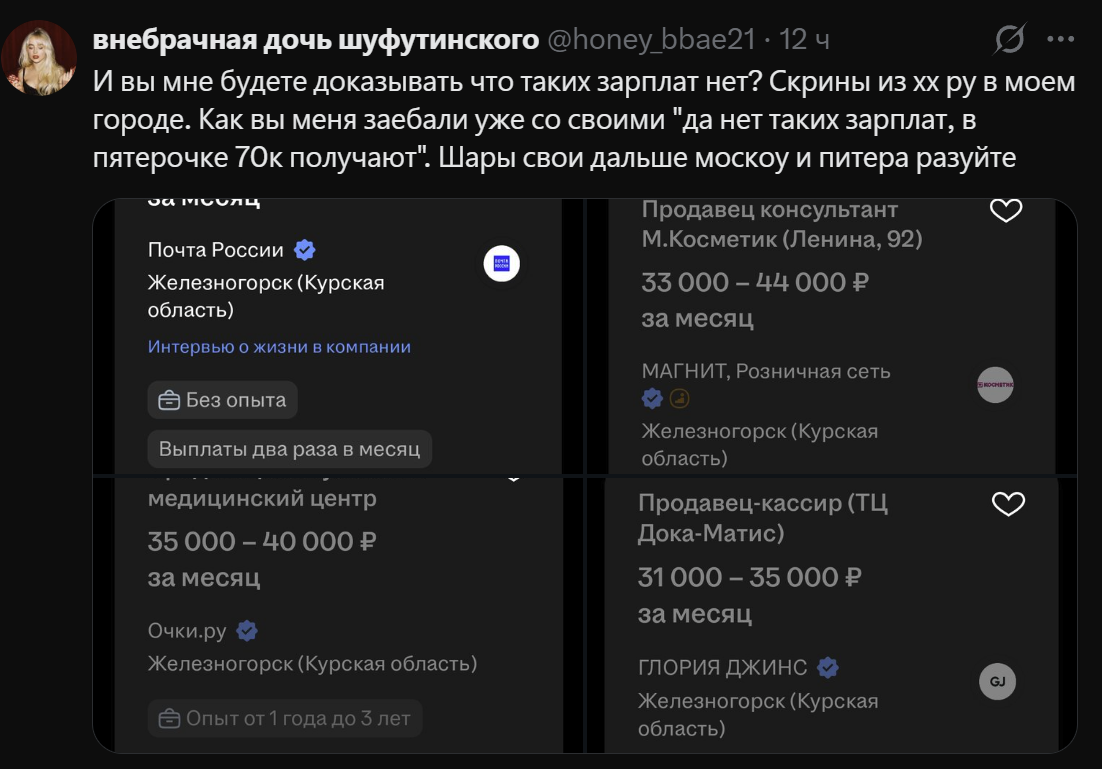Open the author's profile avatar
Image resolution: width=1102 pixels, height=769 pixels.
click(39, 58)
